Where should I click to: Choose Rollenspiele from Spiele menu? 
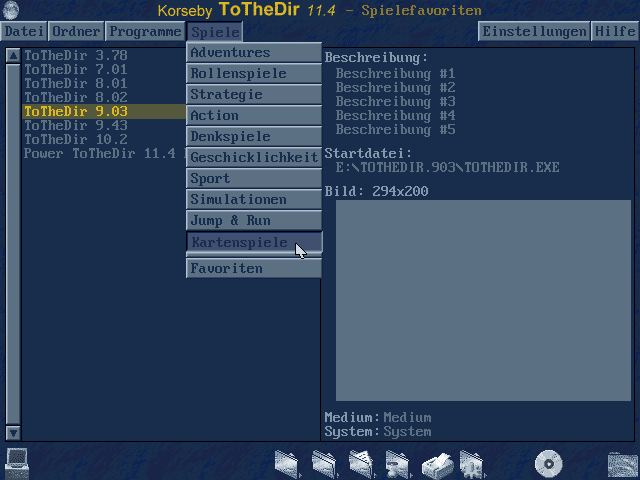254,73
